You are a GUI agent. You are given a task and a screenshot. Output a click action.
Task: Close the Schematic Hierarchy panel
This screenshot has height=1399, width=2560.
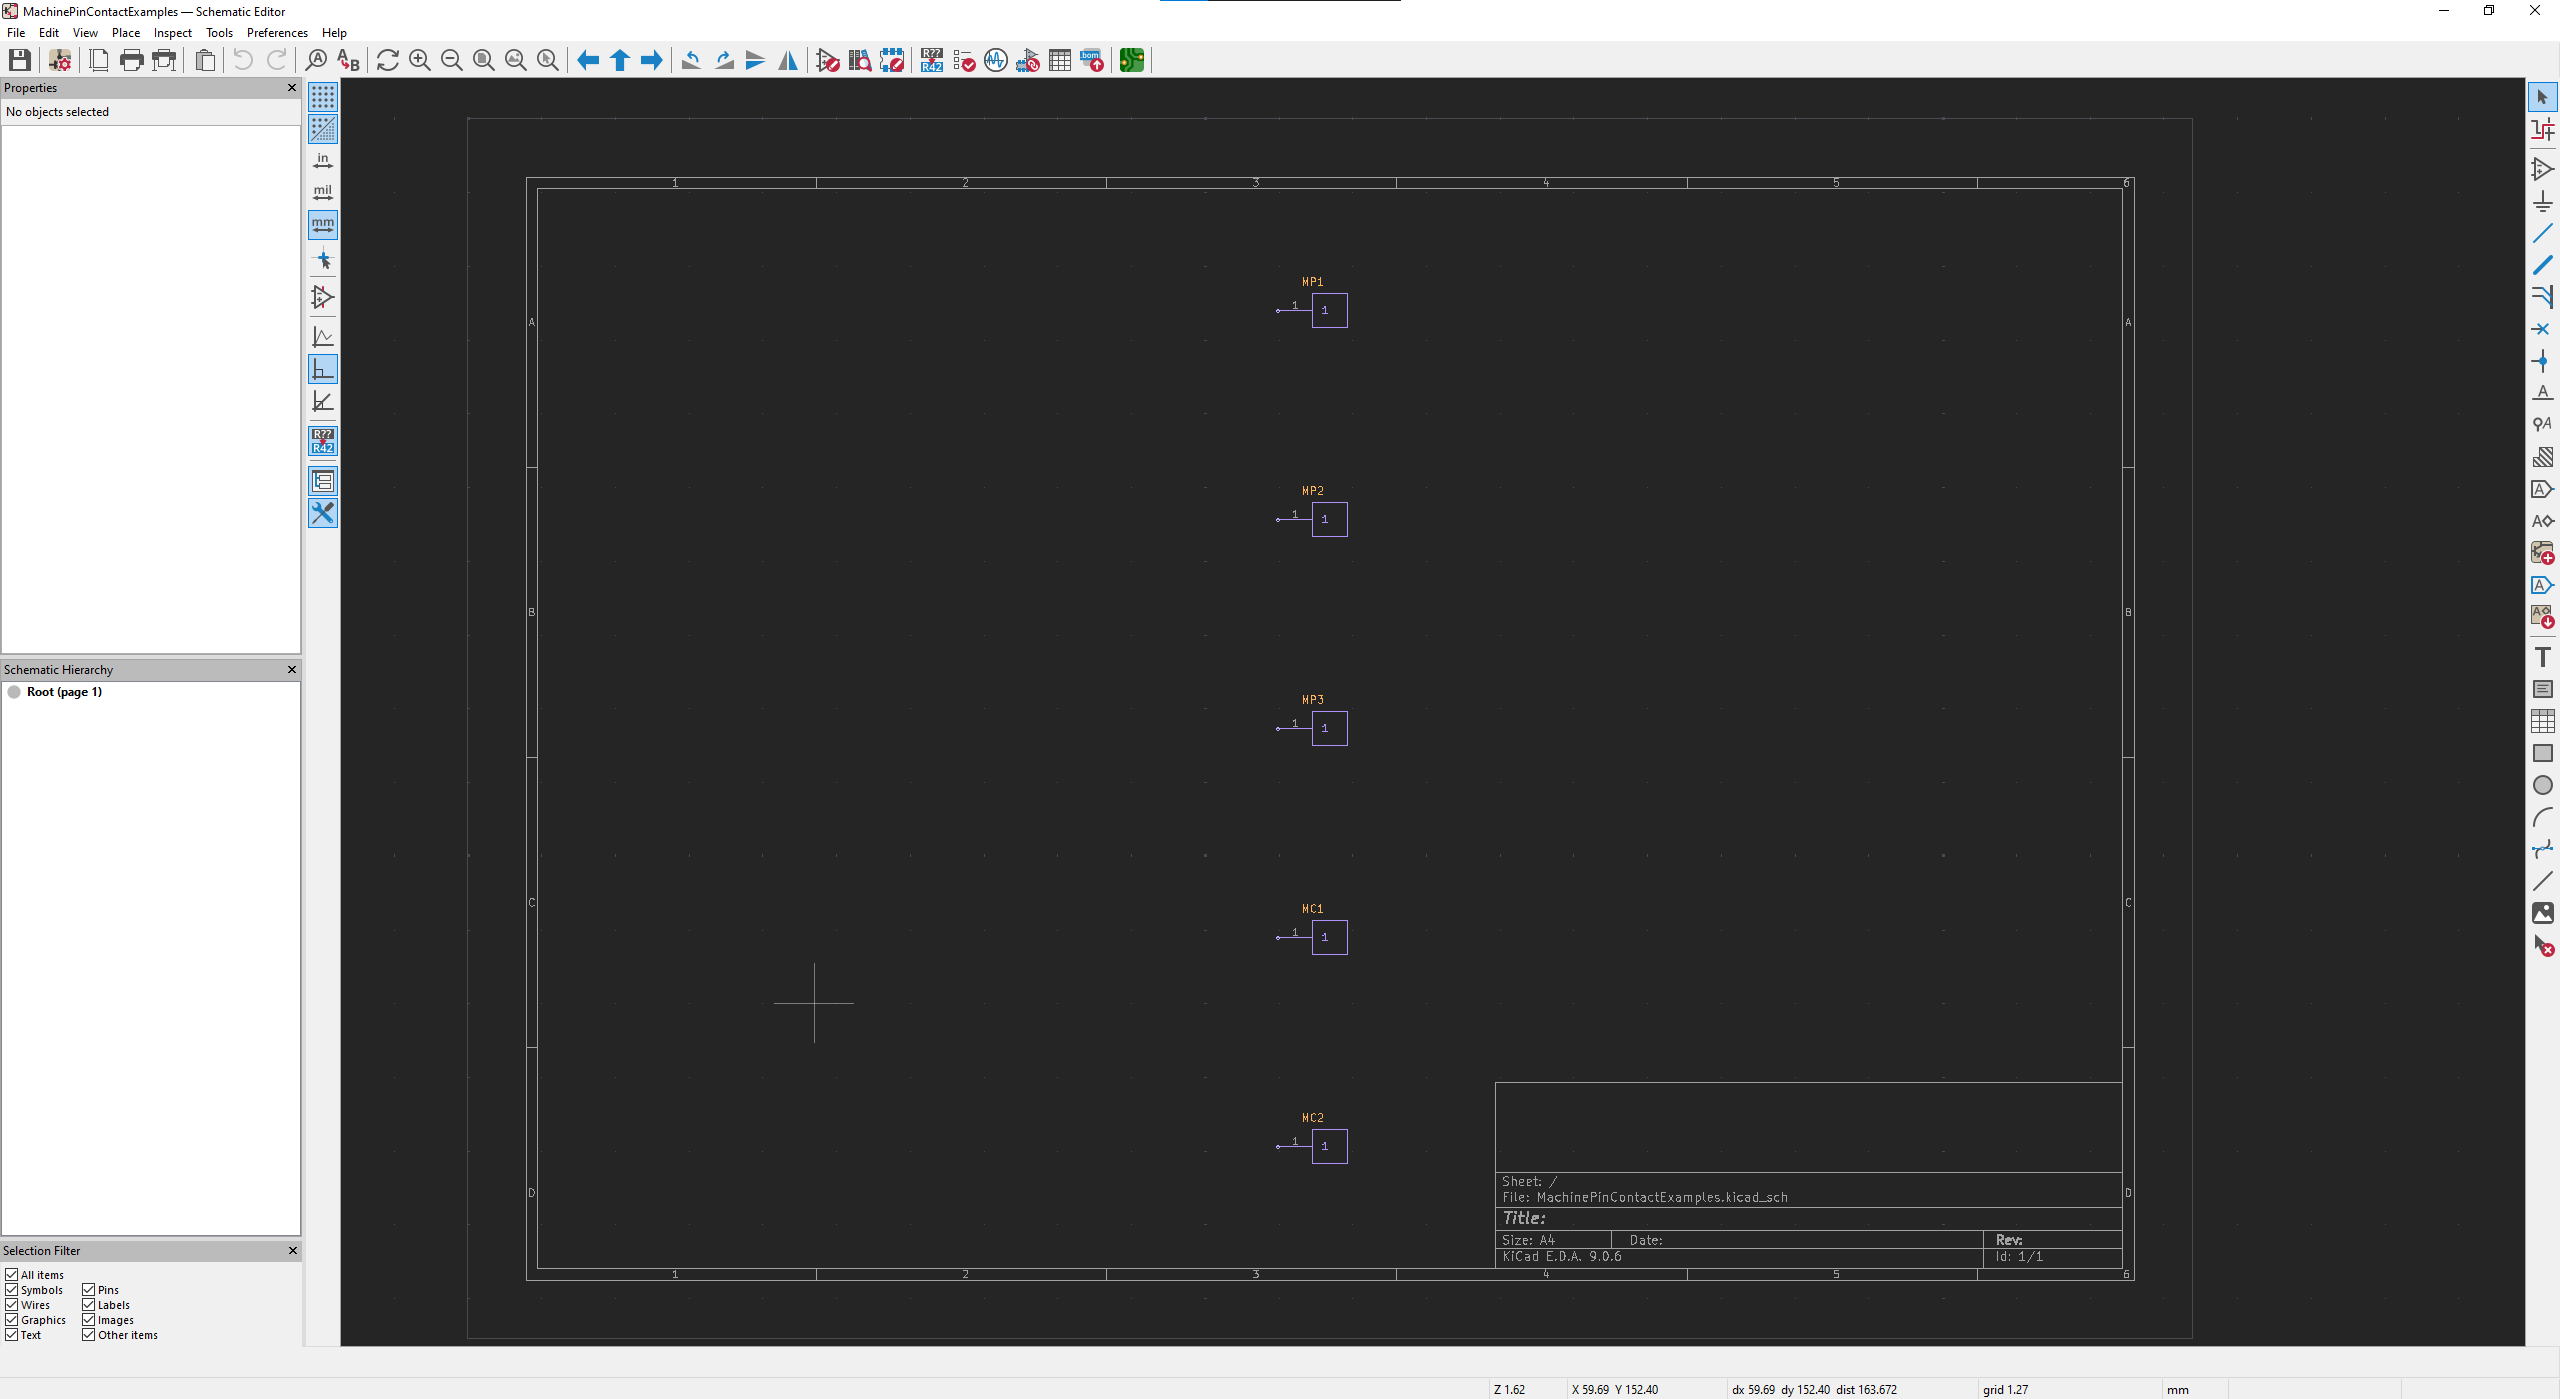click(292, 670)
